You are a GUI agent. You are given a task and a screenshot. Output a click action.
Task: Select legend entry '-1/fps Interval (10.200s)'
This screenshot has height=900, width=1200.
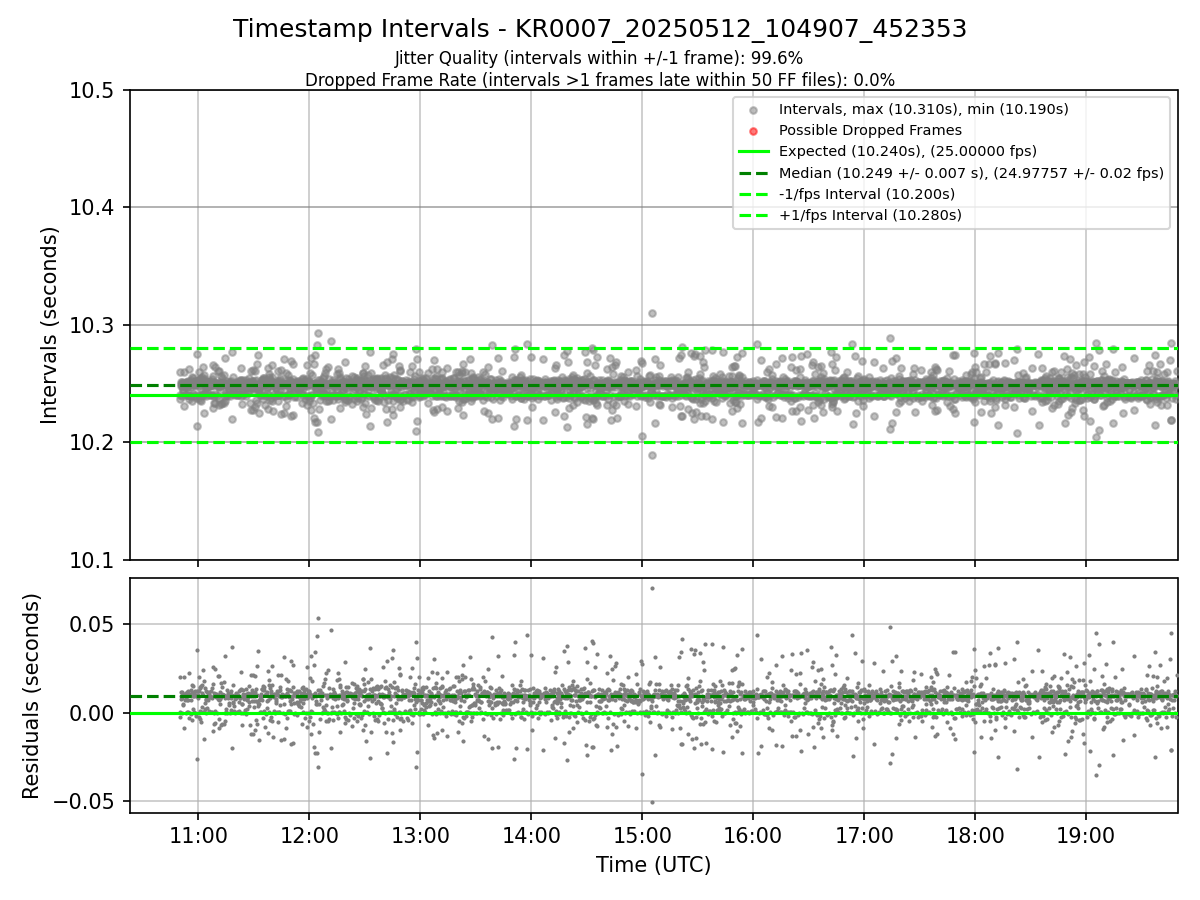867,194
